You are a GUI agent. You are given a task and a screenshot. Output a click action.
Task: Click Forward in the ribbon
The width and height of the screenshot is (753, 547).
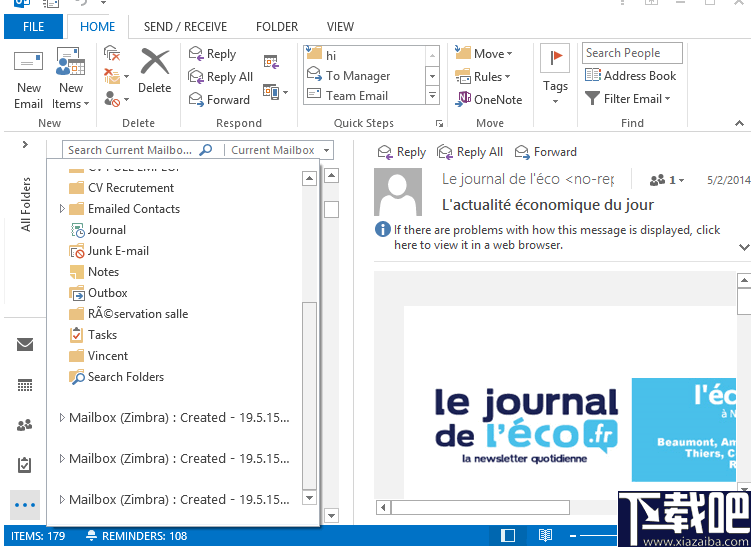pos(219,99)
